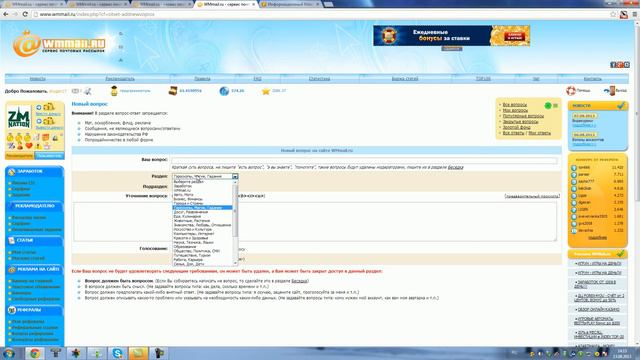The width and height of the screenshot is (640, 360).
Task: Open the tools icon beside the welcome text
Action: (x=87, y=91)
